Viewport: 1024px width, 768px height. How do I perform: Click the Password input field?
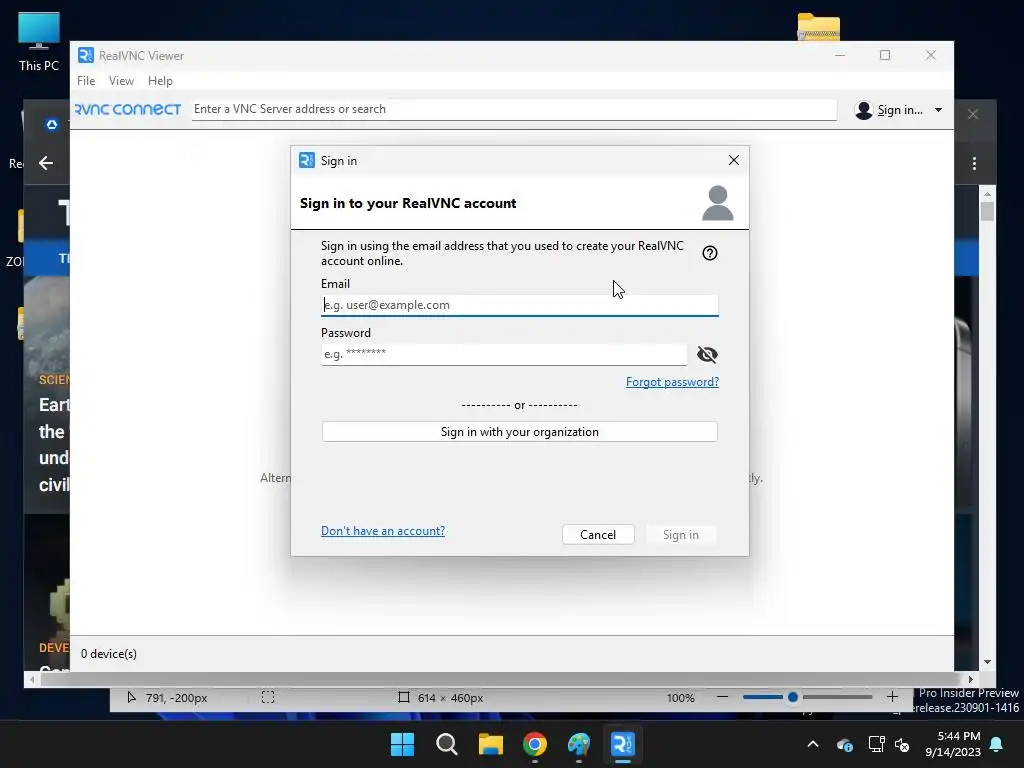[x=504, y=354]
